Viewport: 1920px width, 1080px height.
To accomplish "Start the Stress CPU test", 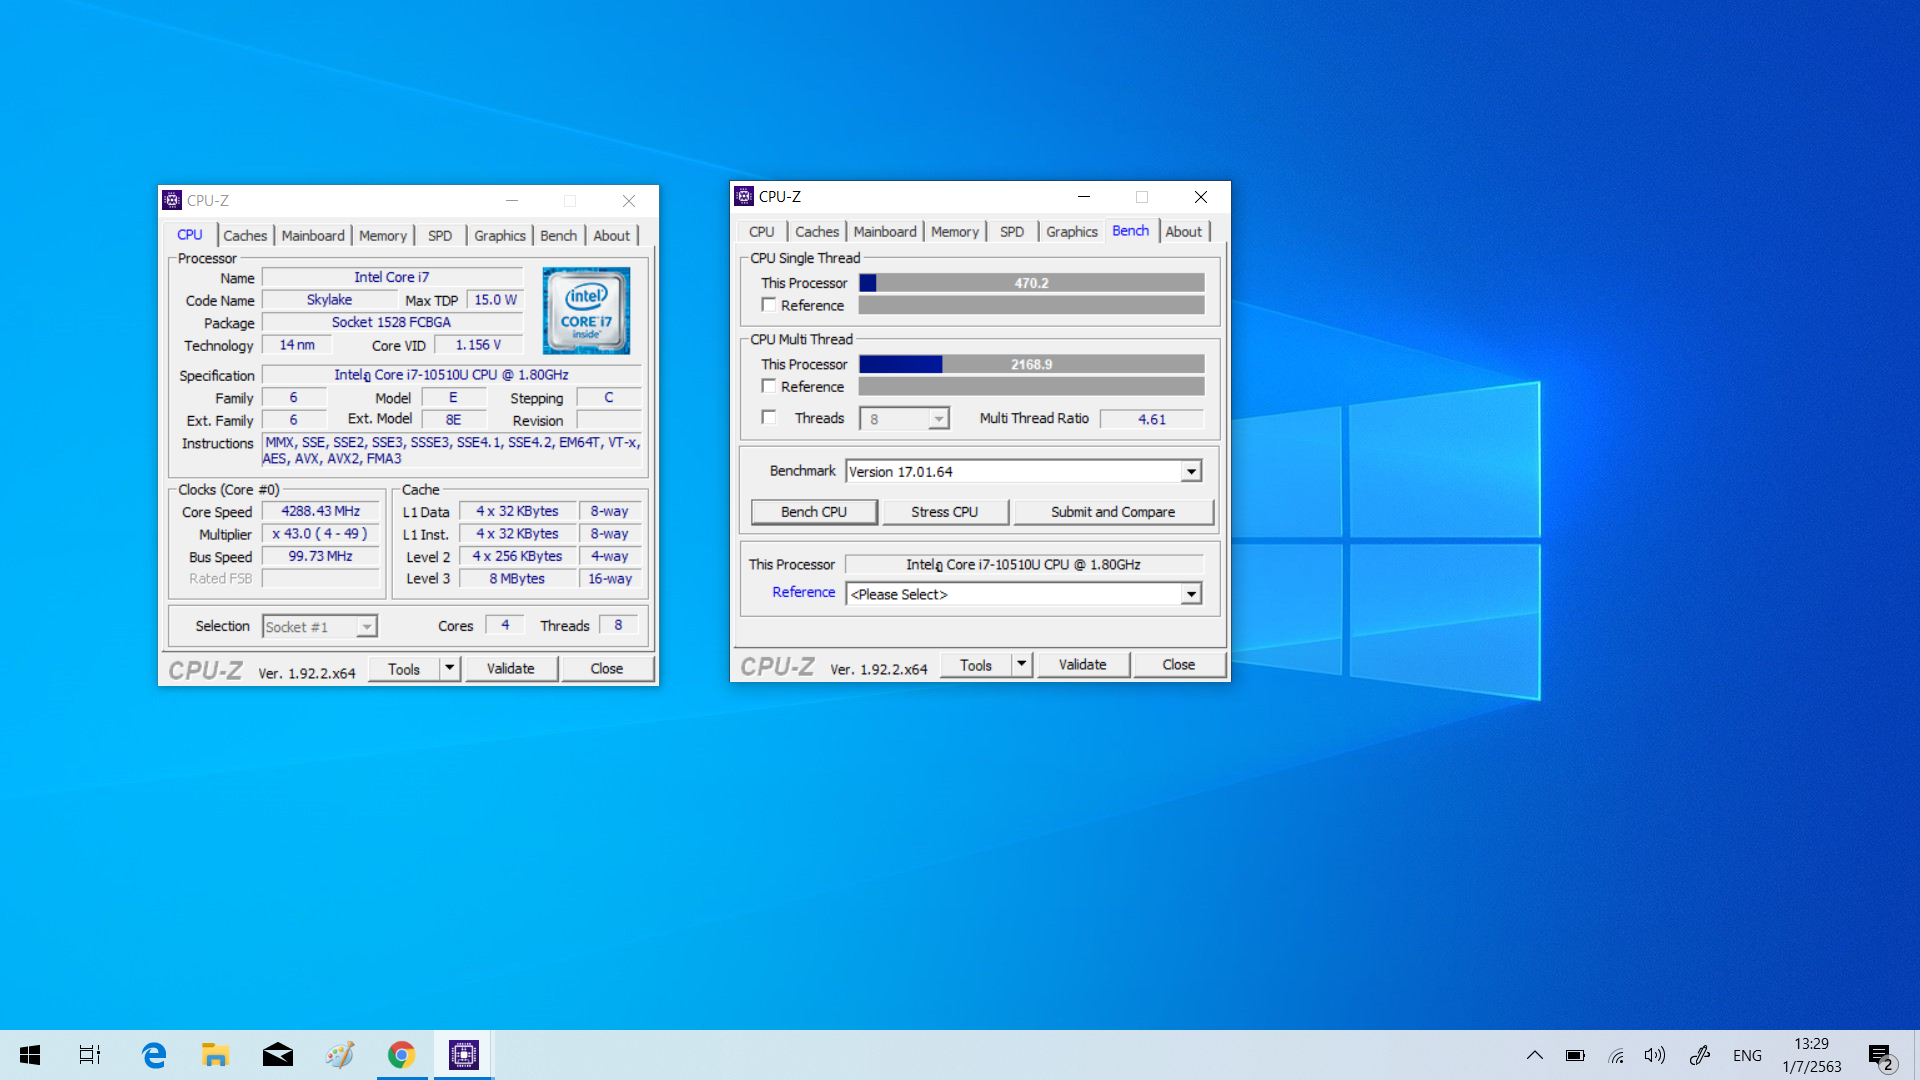I will pyautogui.click(x=945, y=512).
